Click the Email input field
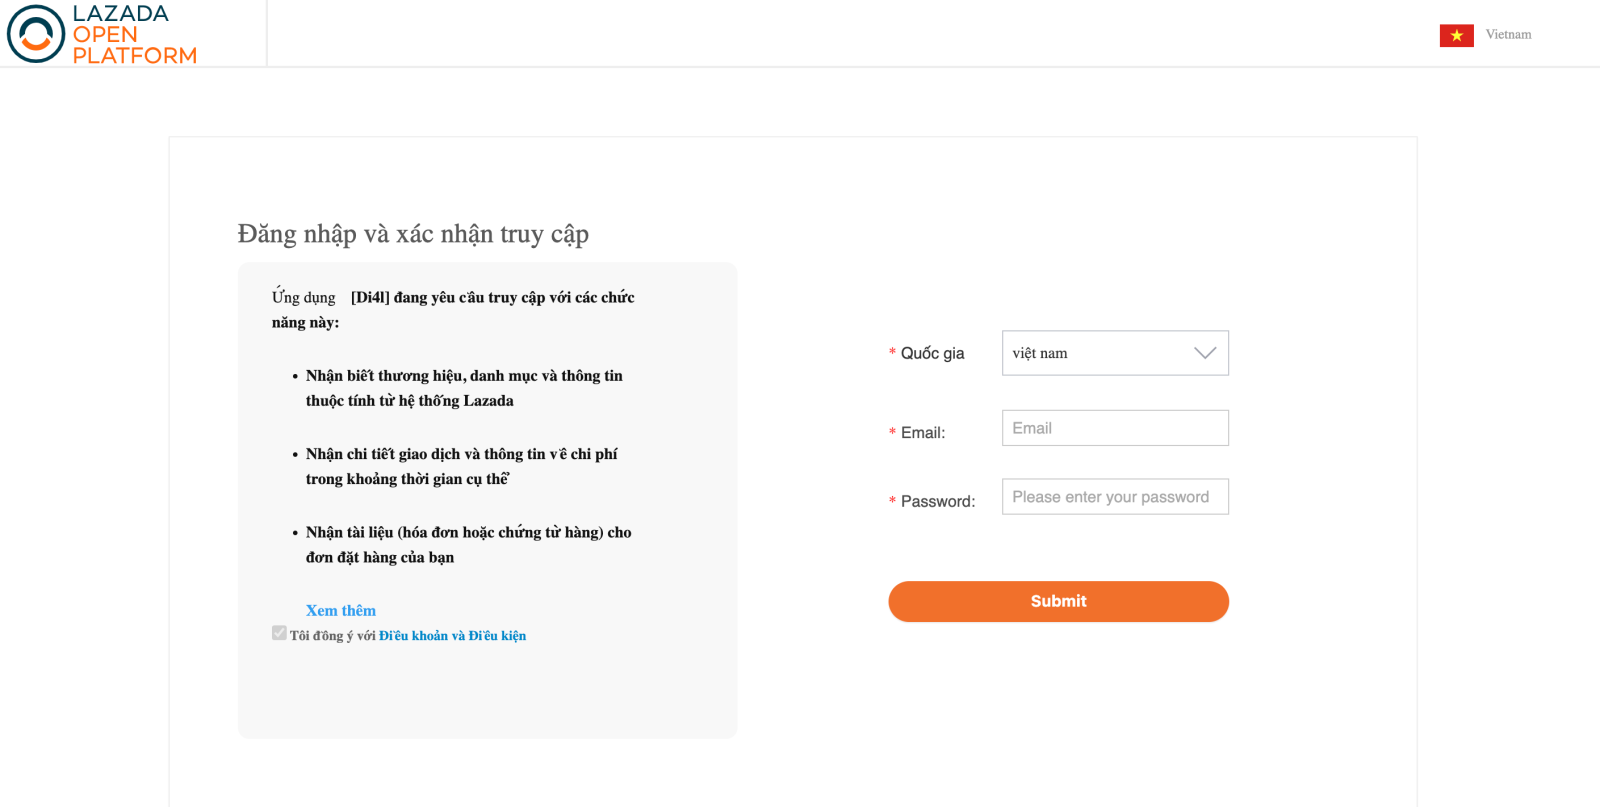 (1114, 428)
